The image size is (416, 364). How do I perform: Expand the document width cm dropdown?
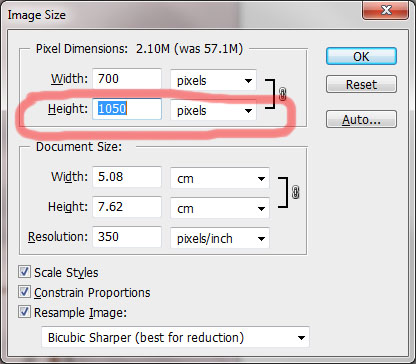coord(220,178)
